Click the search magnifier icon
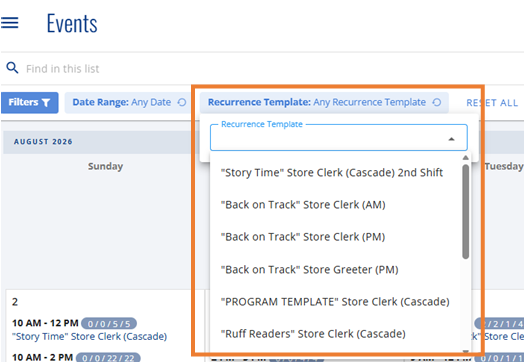Viewport: 525px width, 363px height. [12, 68]
